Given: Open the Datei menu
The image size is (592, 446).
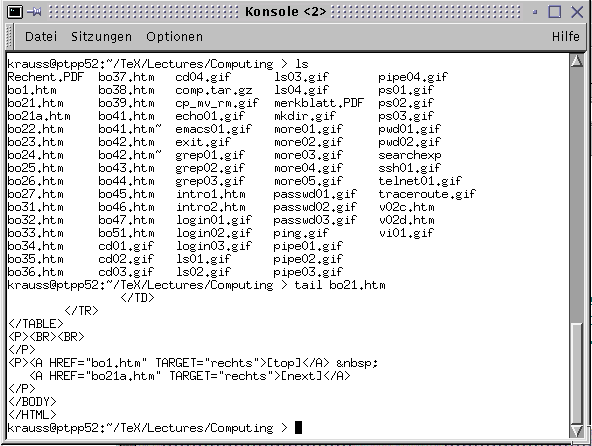Looking at the screenshot, I should coord(41,37).
